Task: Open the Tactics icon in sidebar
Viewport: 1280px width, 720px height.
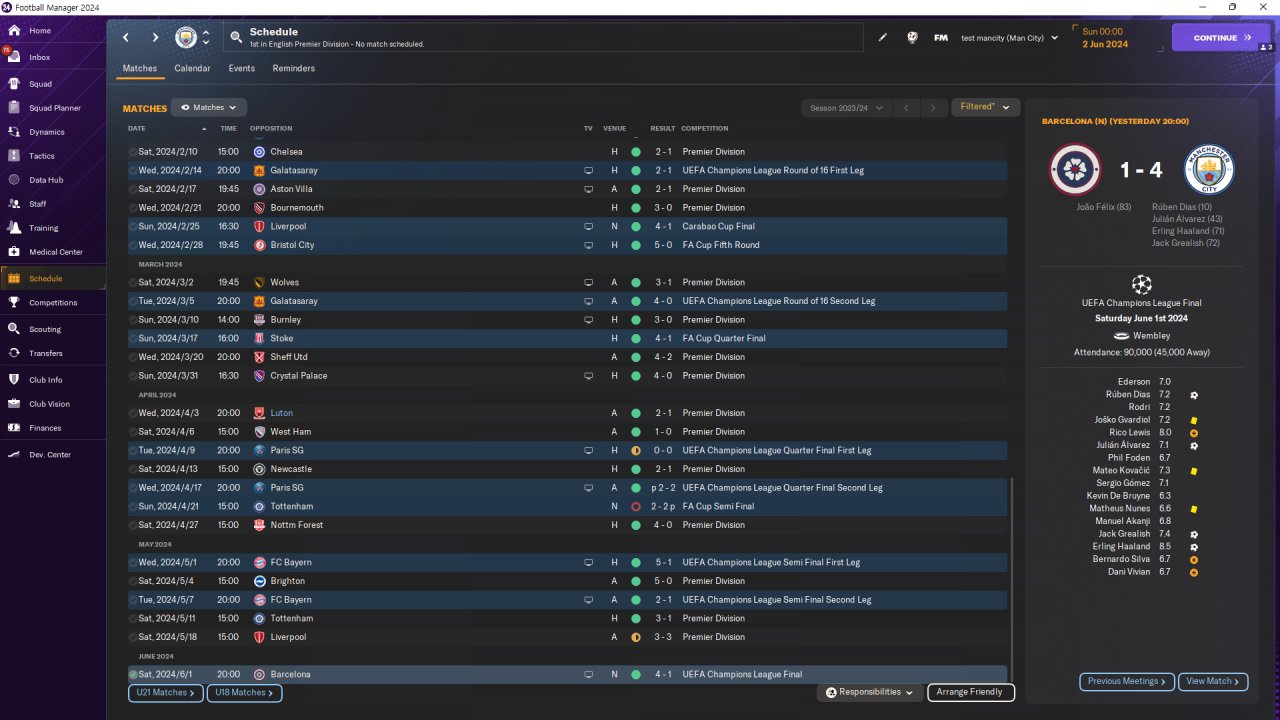Action: [x=14, y=156]
